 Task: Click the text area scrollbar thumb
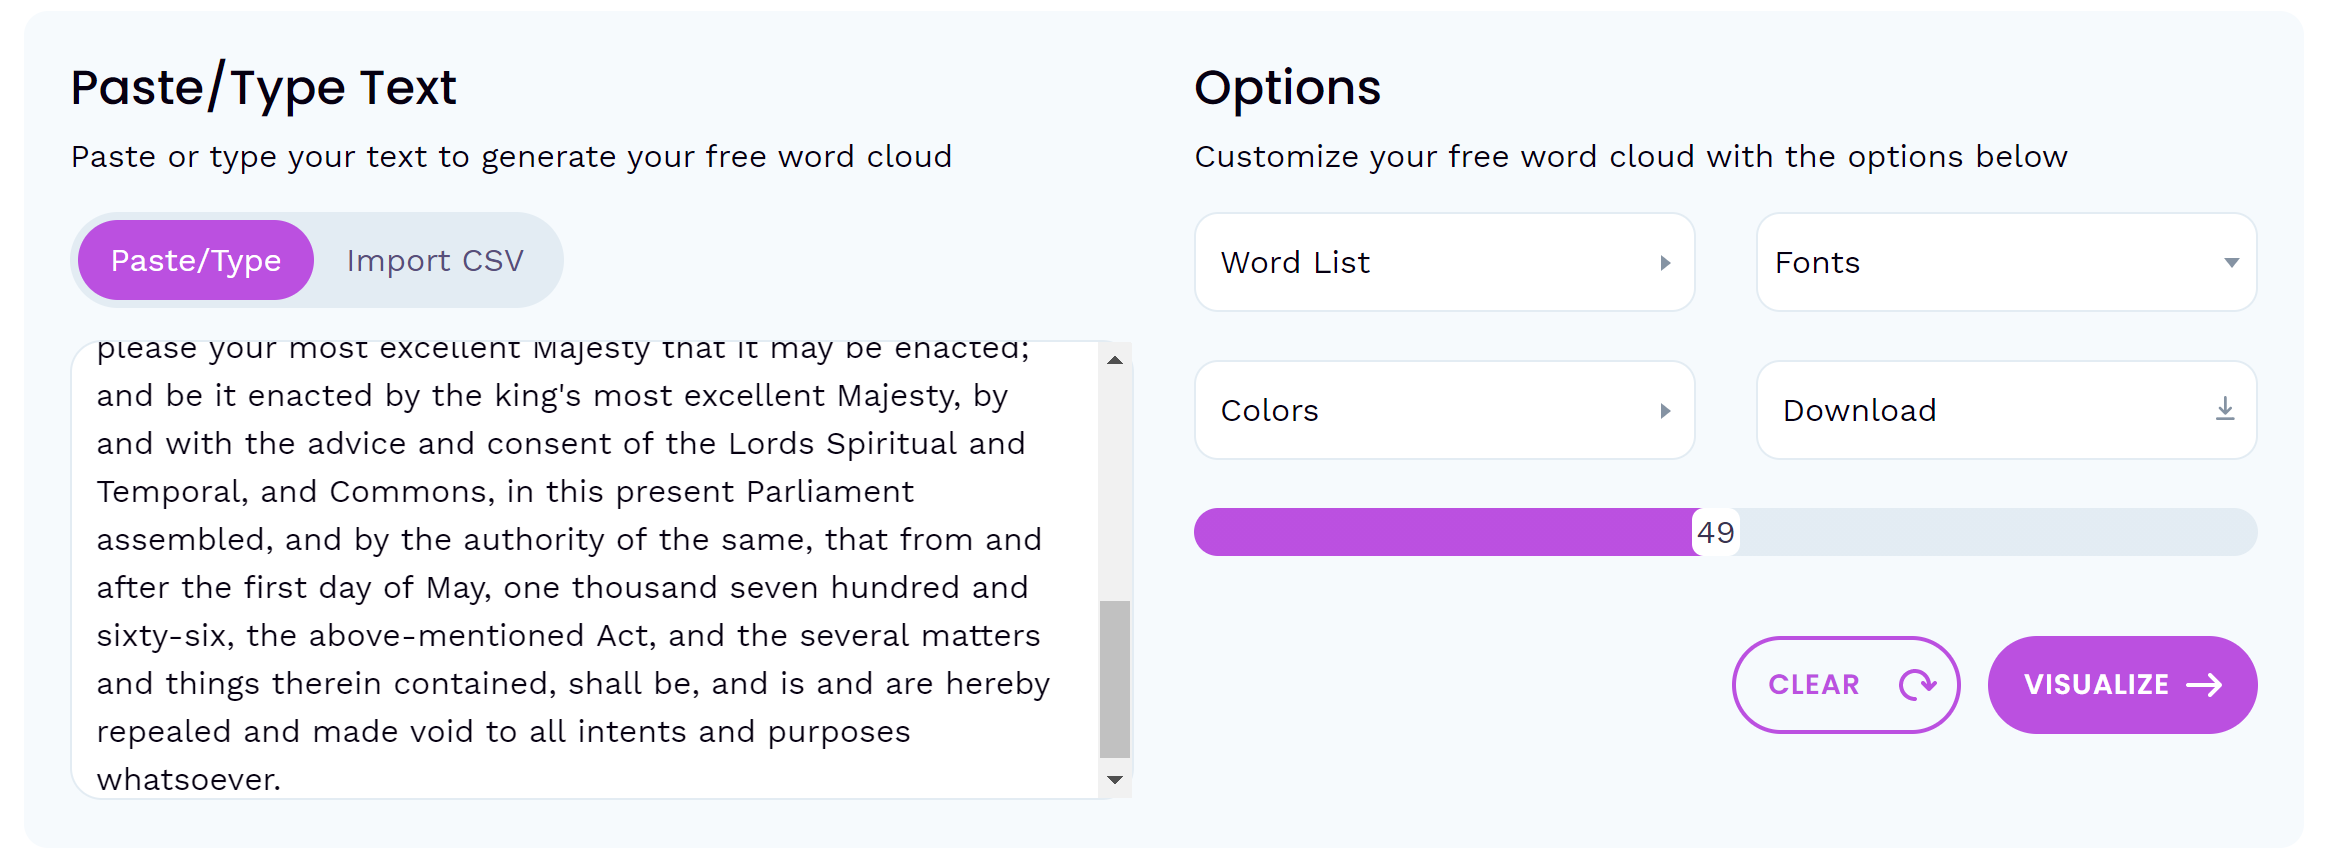tap(1115, 680)
